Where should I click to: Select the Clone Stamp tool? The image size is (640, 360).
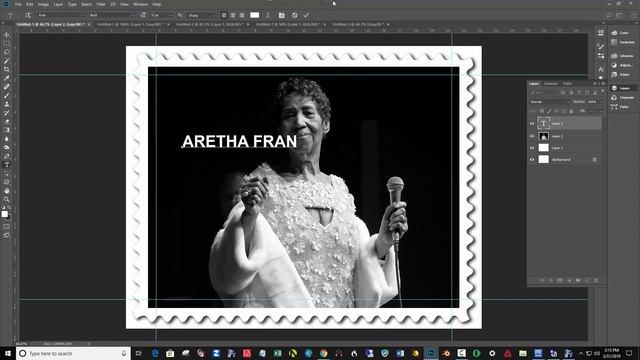pyautogui.click(x=7, y=104)
